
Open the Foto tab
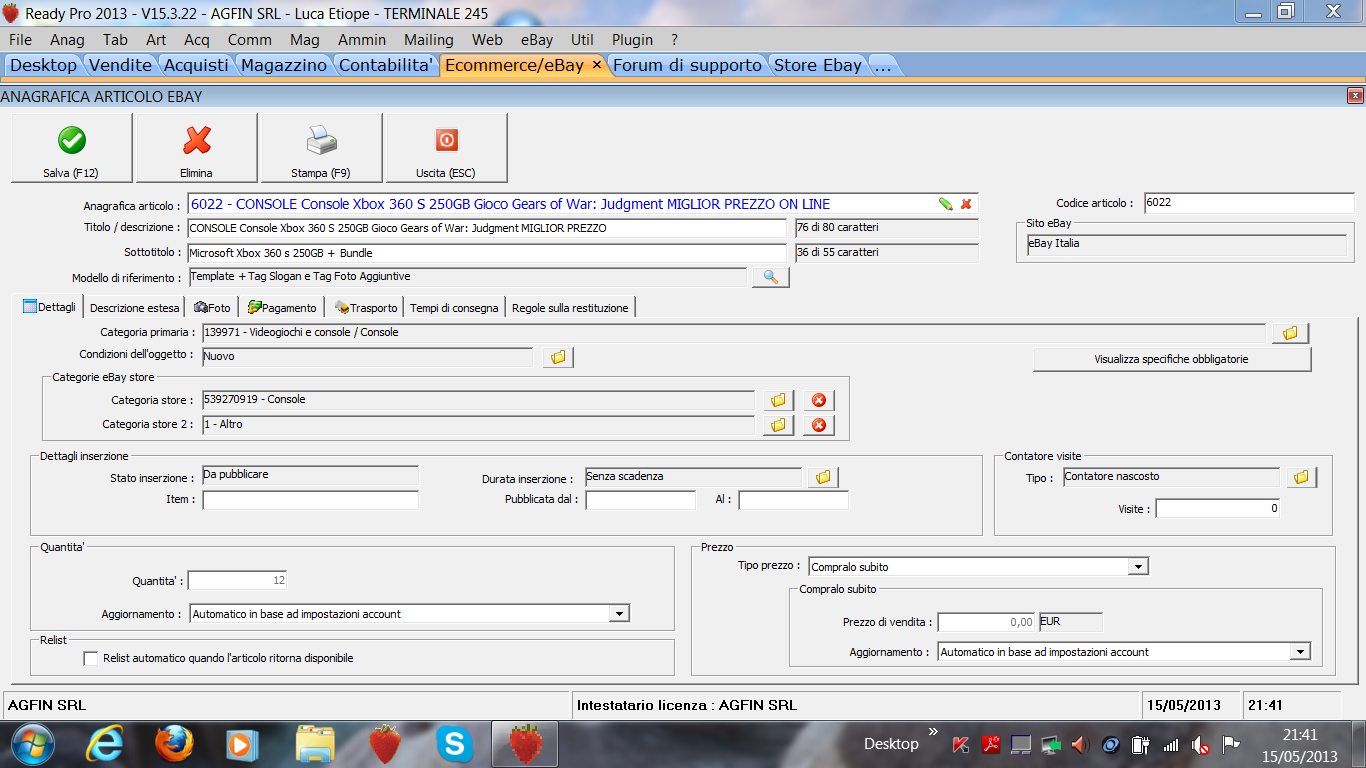coord(212,307)
